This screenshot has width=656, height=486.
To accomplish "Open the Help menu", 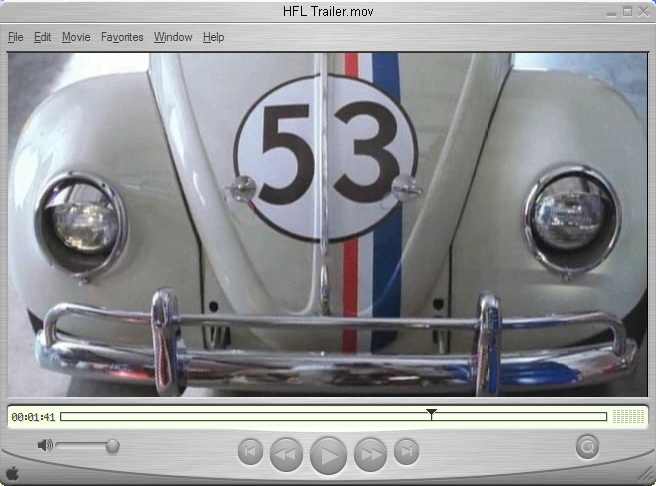I will coord(213,37).
